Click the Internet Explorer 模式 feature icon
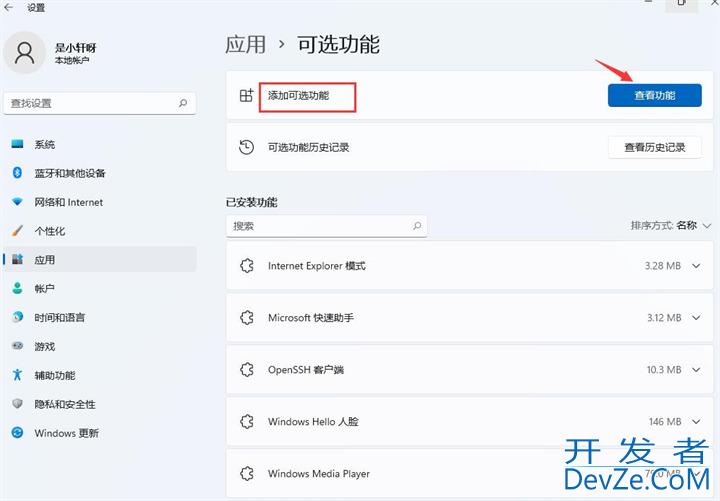 click(x=247, y=265)
